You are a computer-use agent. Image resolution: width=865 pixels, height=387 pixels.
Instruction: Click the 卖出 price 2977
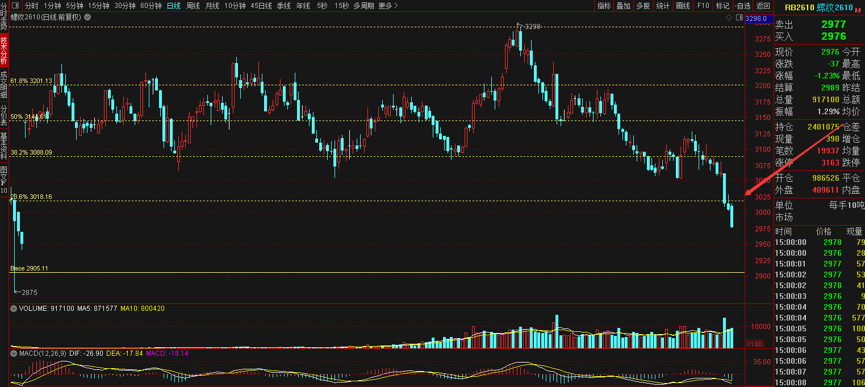click(x=833, y=24)
